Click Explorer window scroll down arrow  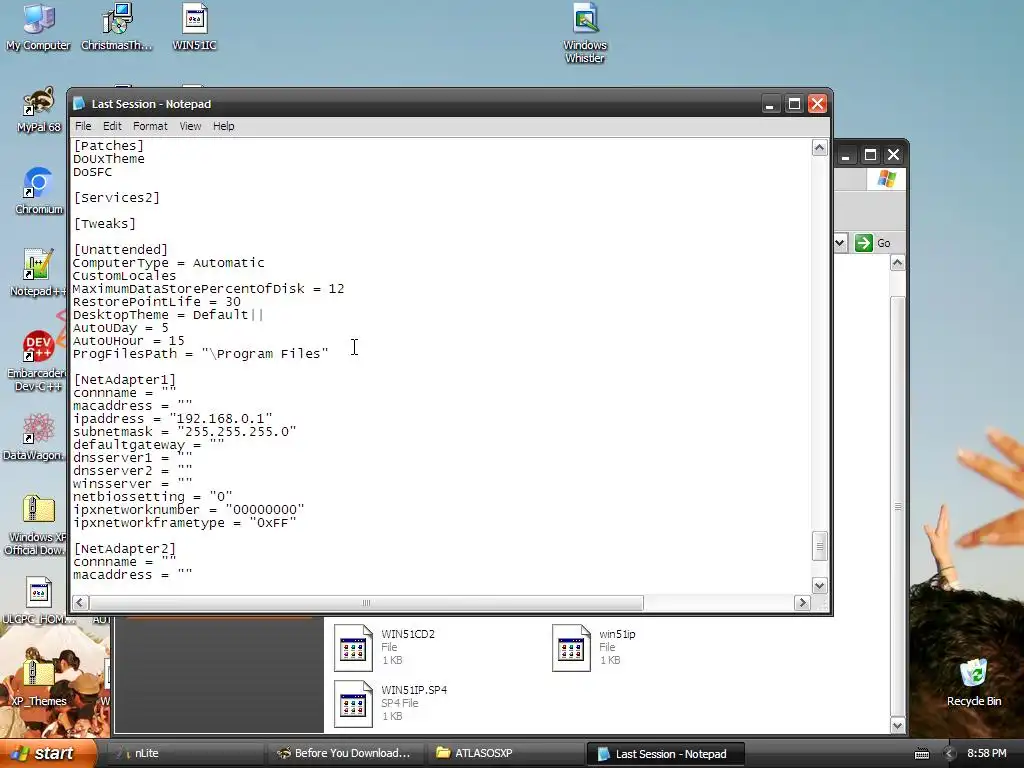pyautogui.click(x=898, y=725)
